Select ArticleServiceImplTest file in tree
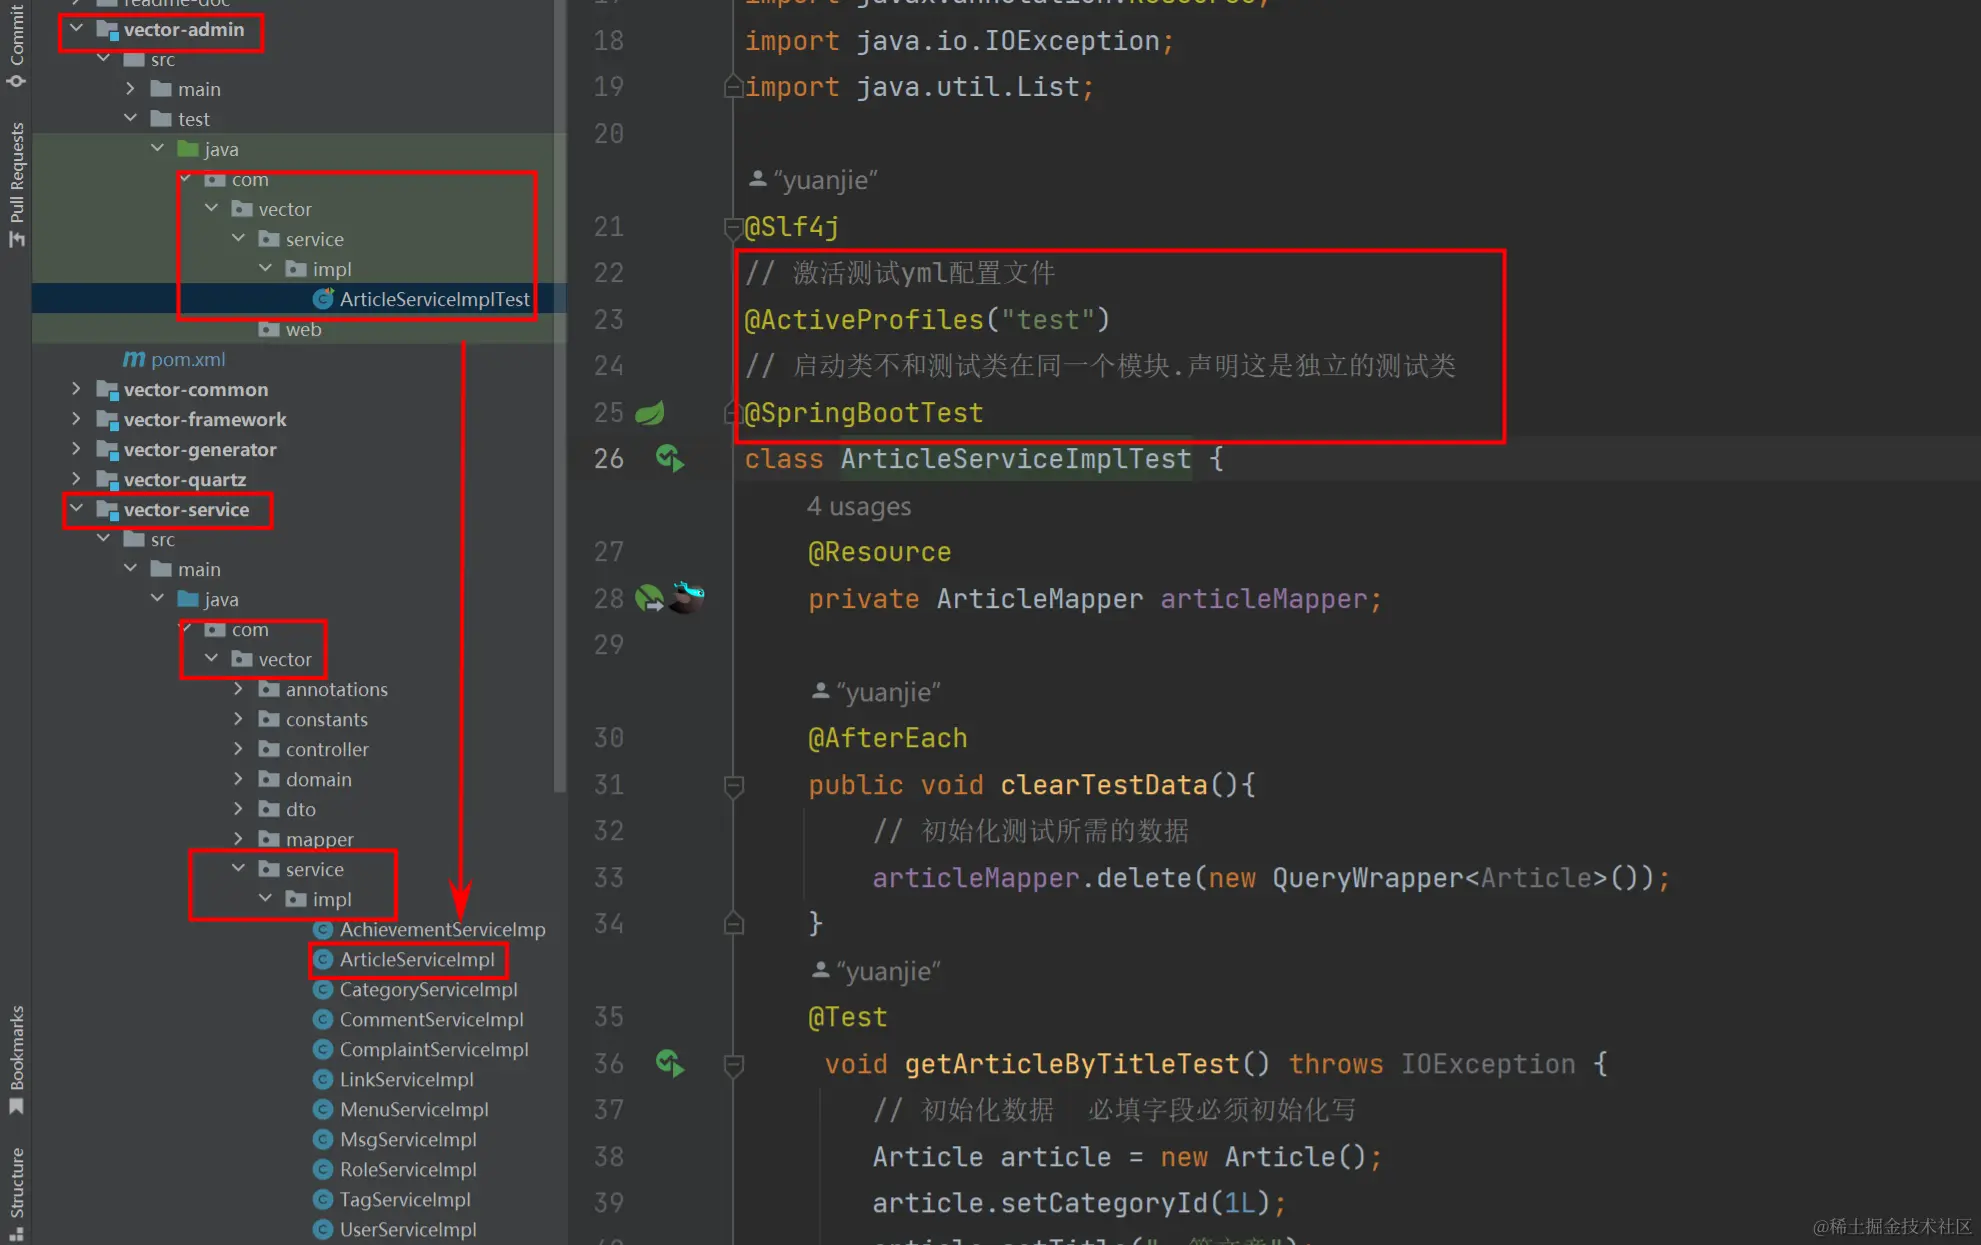The image size is (1981, 1245). 433,299
